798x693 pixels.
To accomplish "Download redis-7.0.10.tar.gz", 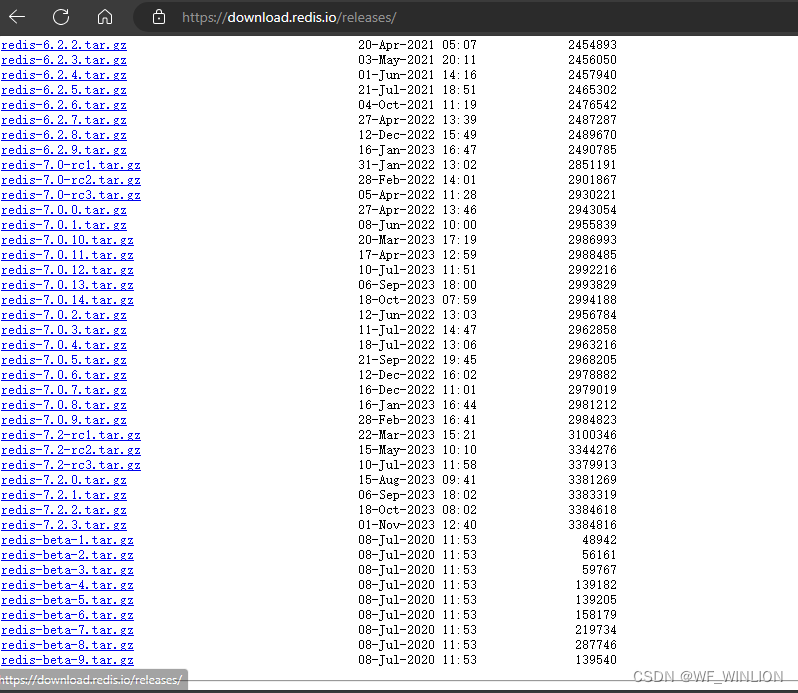I will pyautogui.click(x=67, y=240).
